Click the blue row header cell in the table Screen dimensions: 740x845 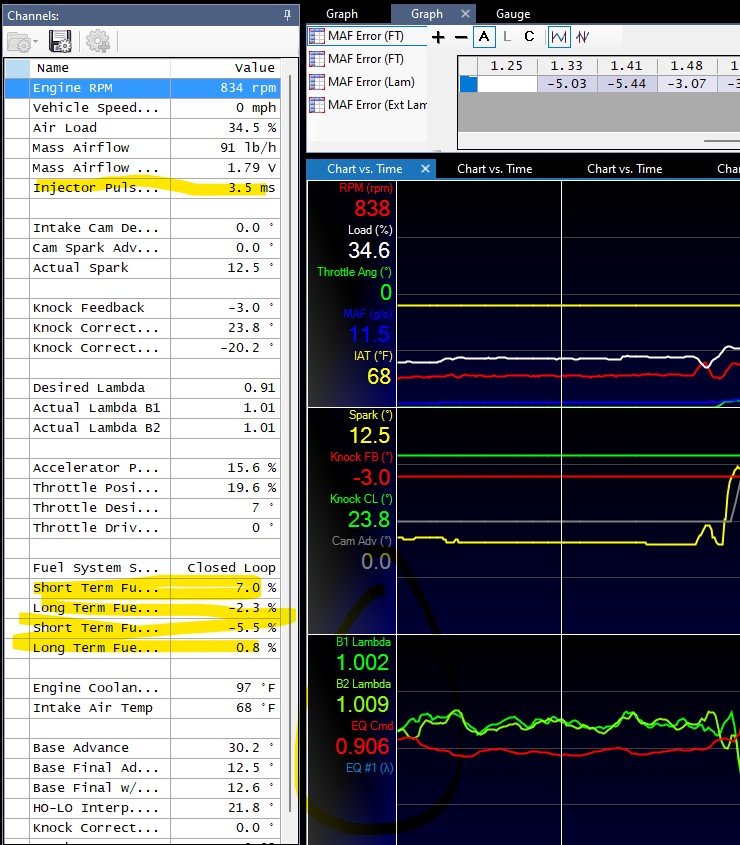pyautogui.click(x=468, y=84)
